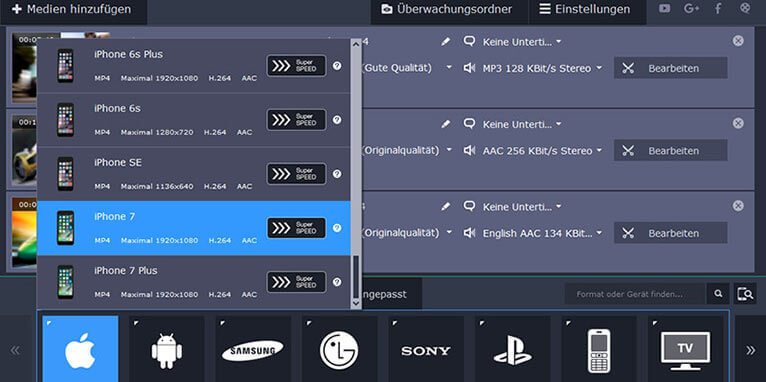This screenshot has height=382, width=766.
Task: Click Bearbeiten for the second file
Action: pos(671,150)
